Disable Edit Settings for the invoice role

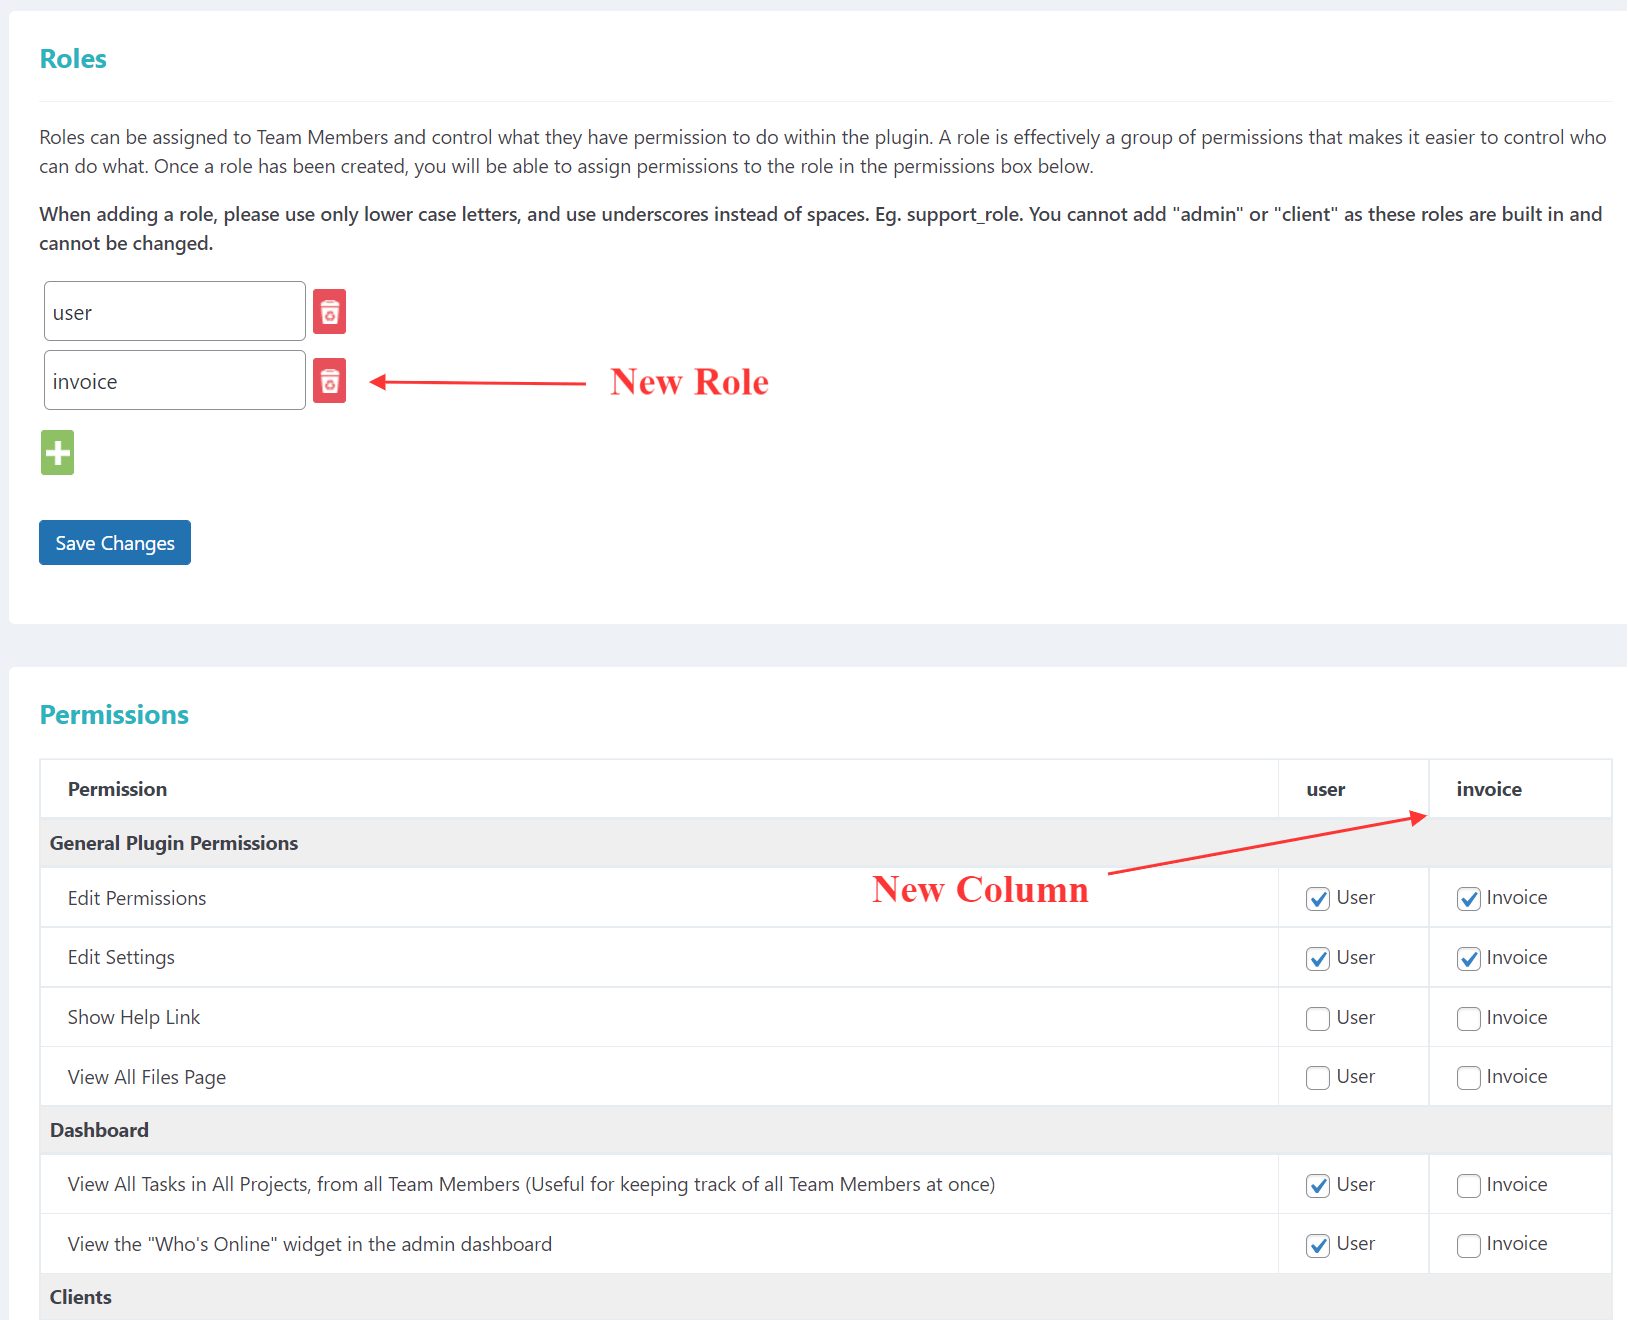click(x=1469, y=958)
